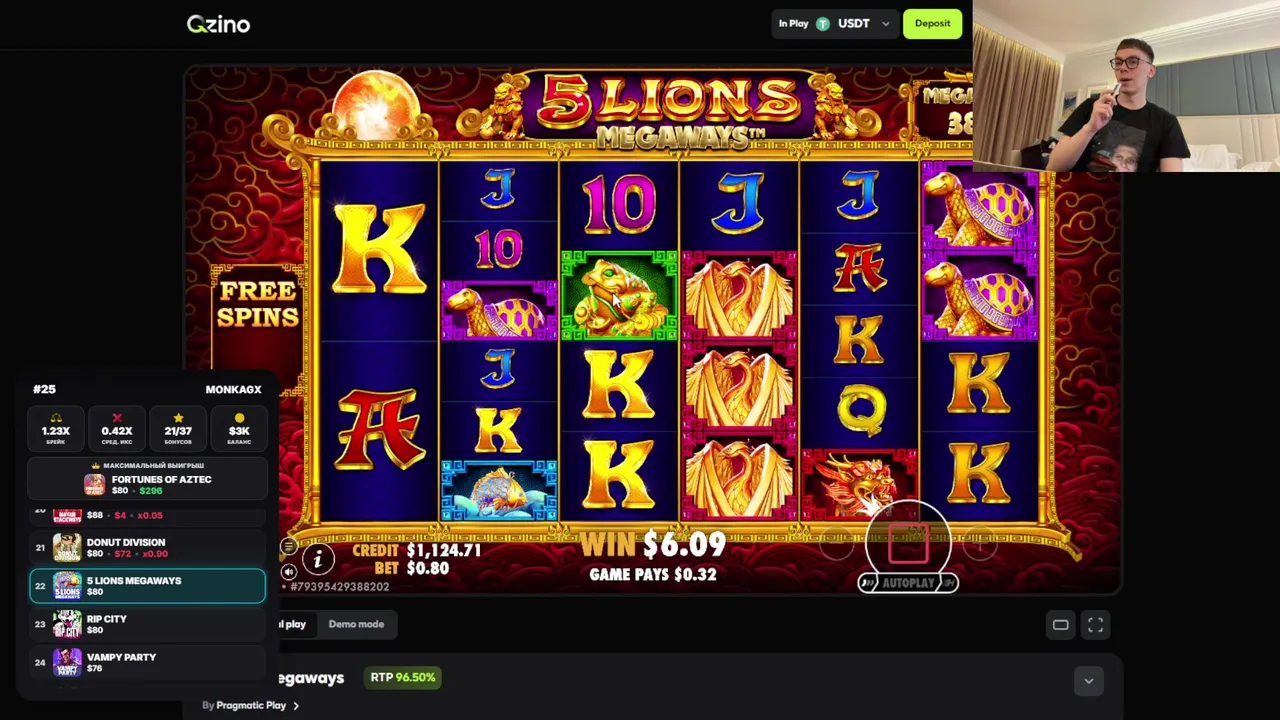Enter fullscreen mode icon
Image resolution: width=1280 pixels, height=720 pixels.
coord(1095,625)
